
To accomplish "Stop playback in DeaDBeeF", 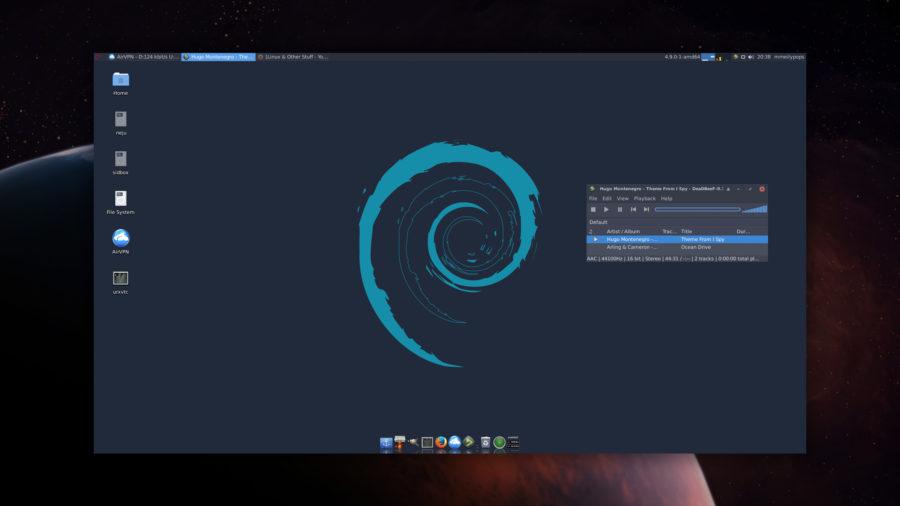I will tap(593, 209).
